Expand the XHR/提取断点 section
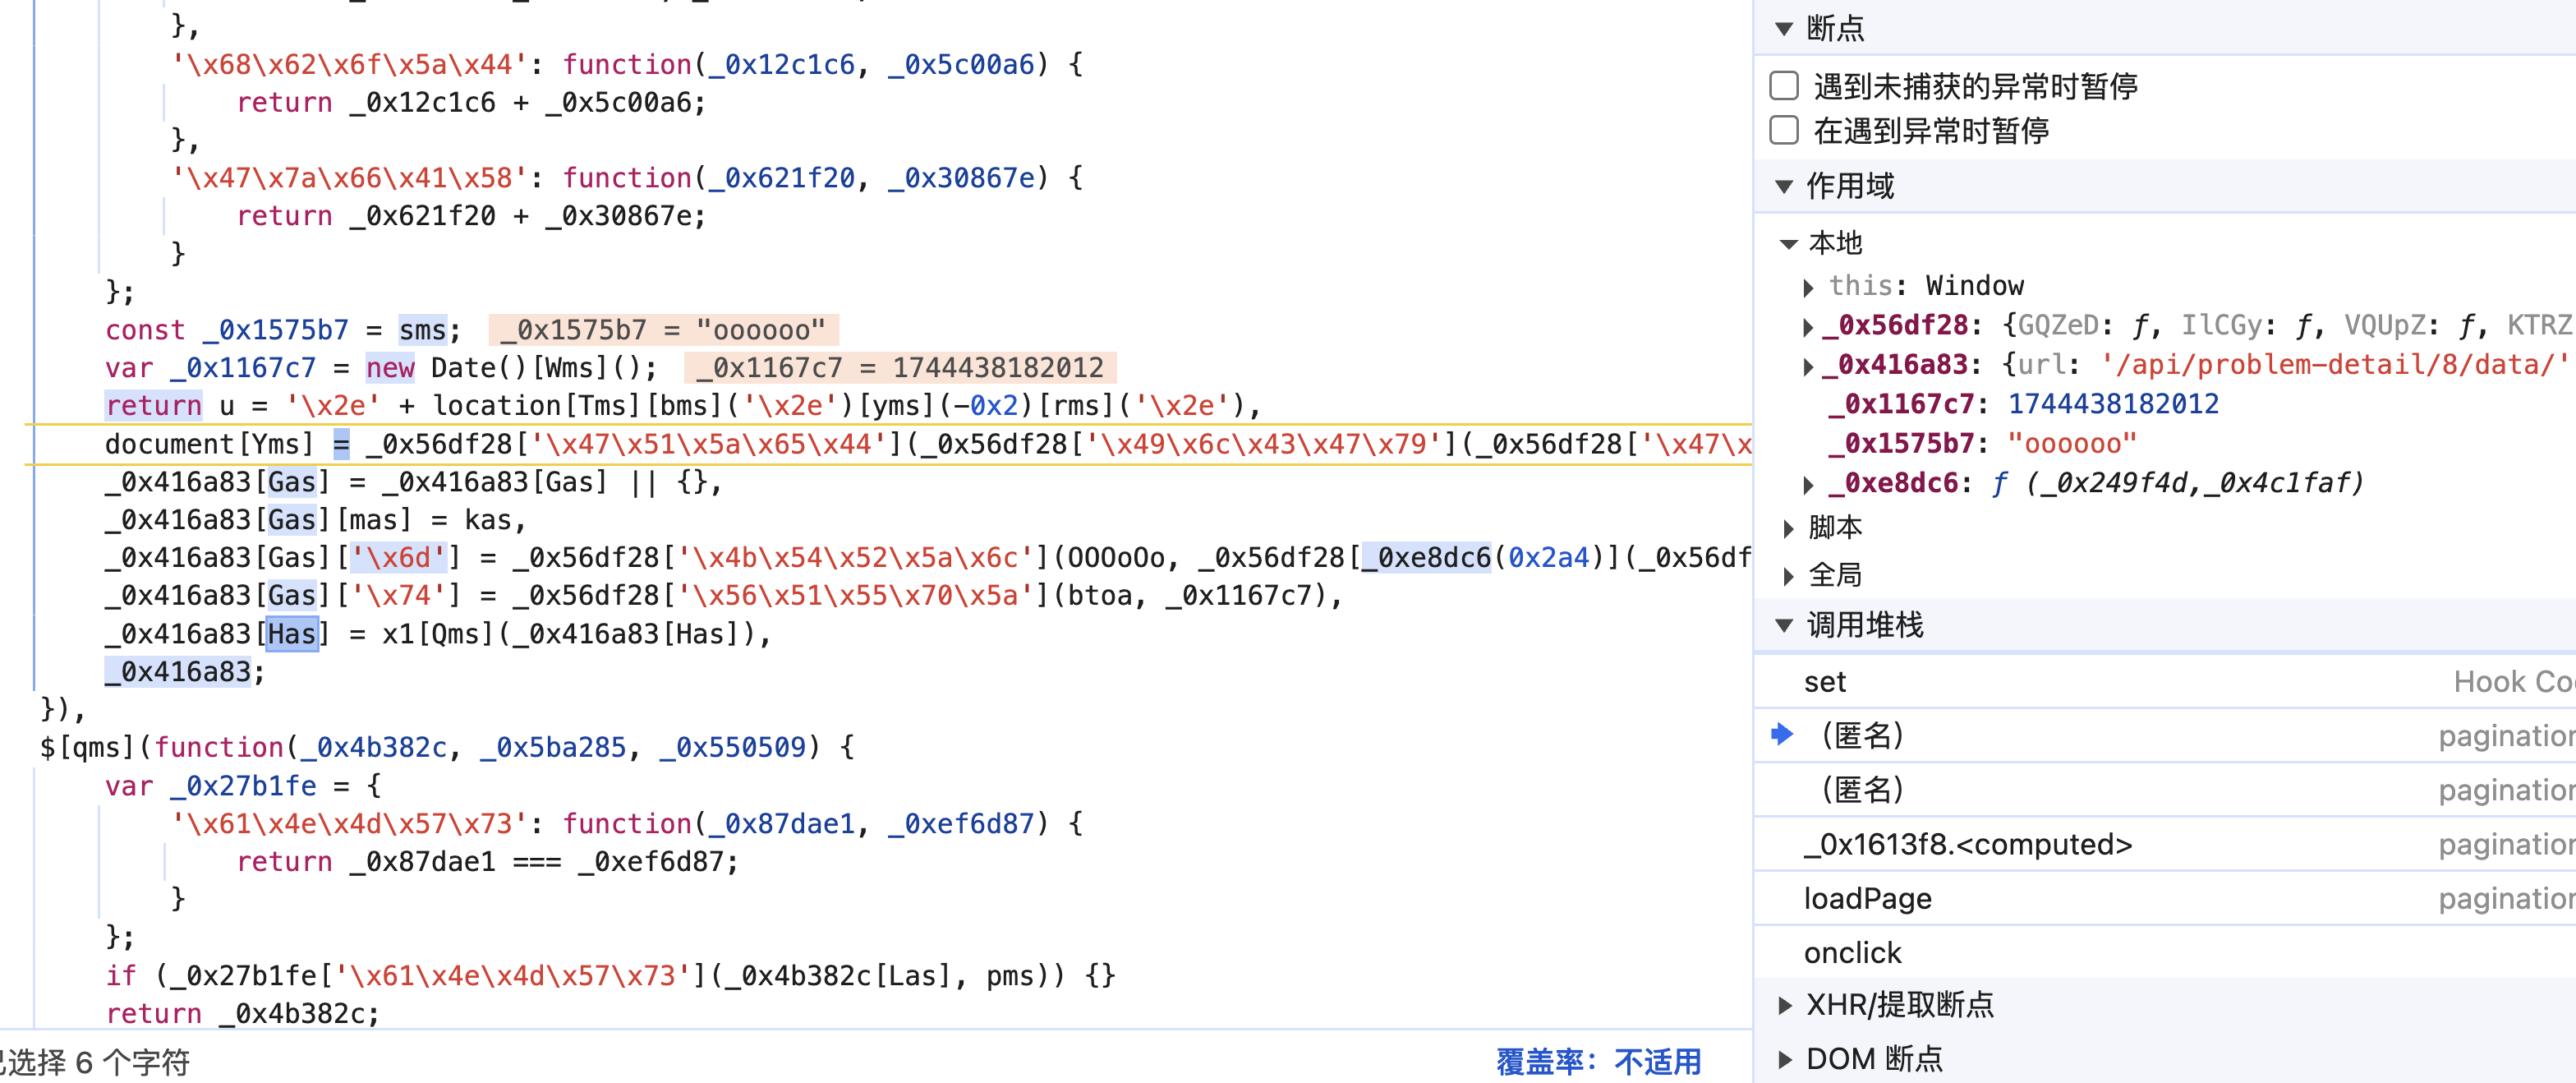The height and width of the screenshot is (1083, 2576). coord(1784,1005)
